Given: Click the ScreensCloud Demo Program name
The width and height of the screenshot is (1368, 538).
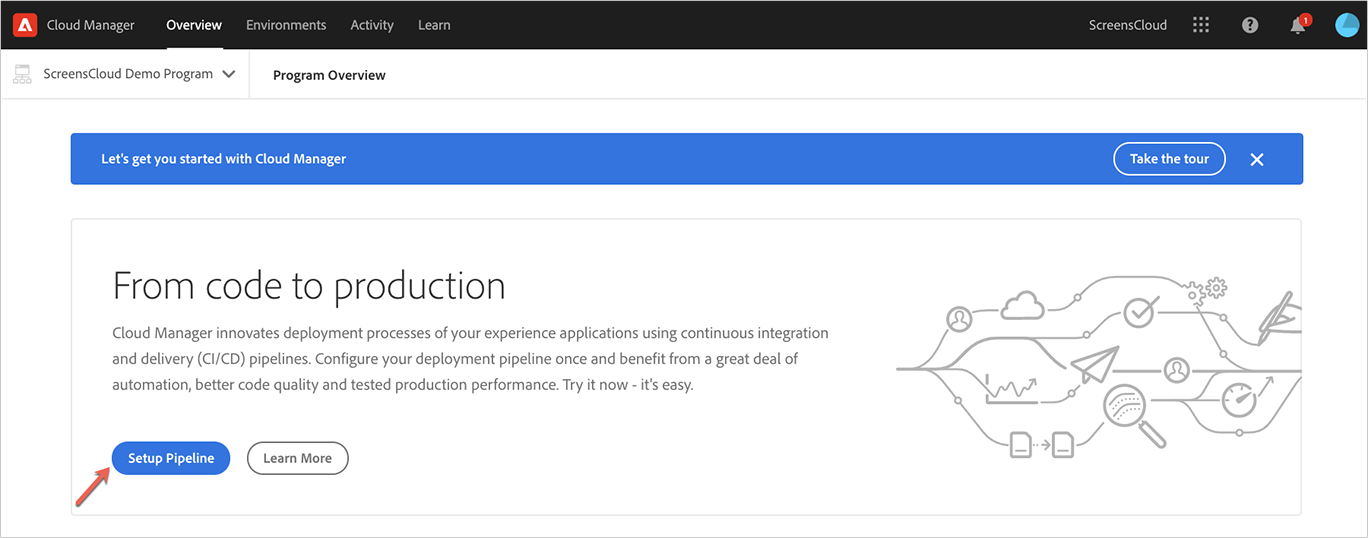Looking at the screenshot, I should click(x=128, y=74).
